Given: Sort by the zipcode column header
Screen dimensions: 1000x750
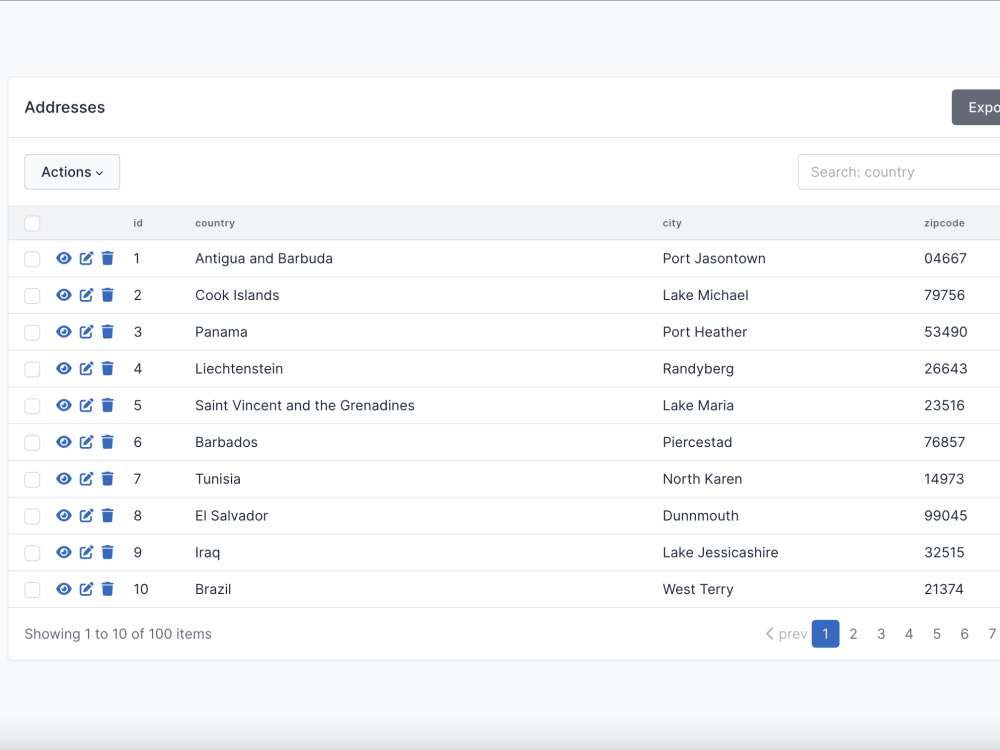Looking at the screenshot, I should (944, 223).
